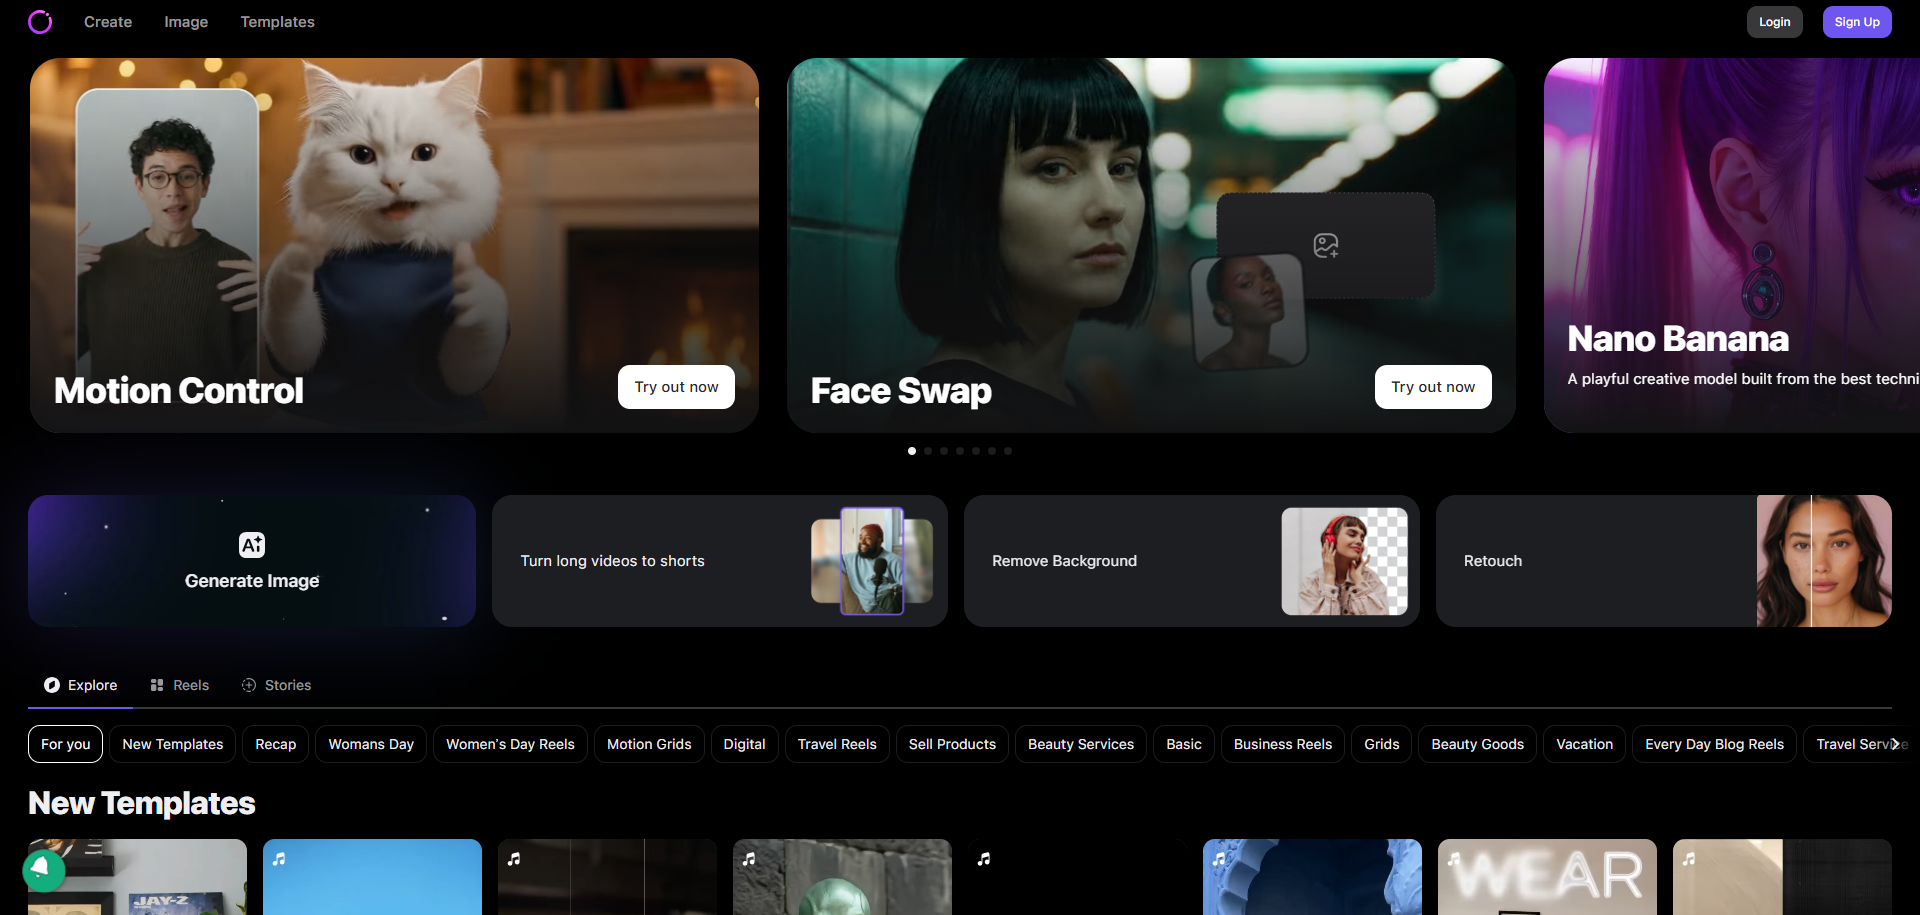Click the image upload icon on Face Swap
This screenshot has width=1920, height=915.
(x=1326, y=246)
